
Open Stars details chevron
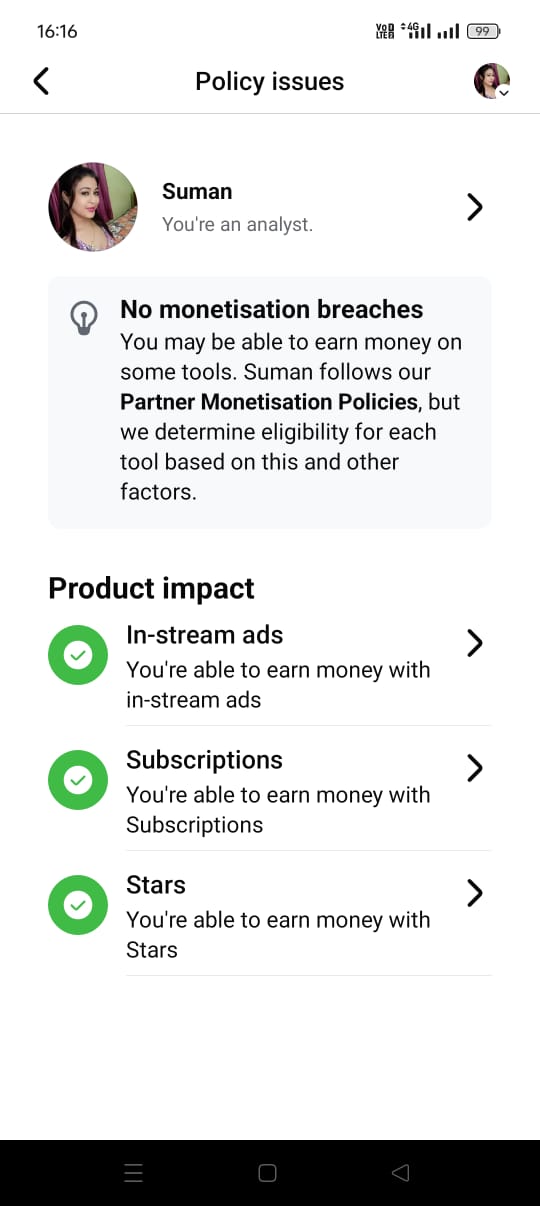(x=475, y=893)
